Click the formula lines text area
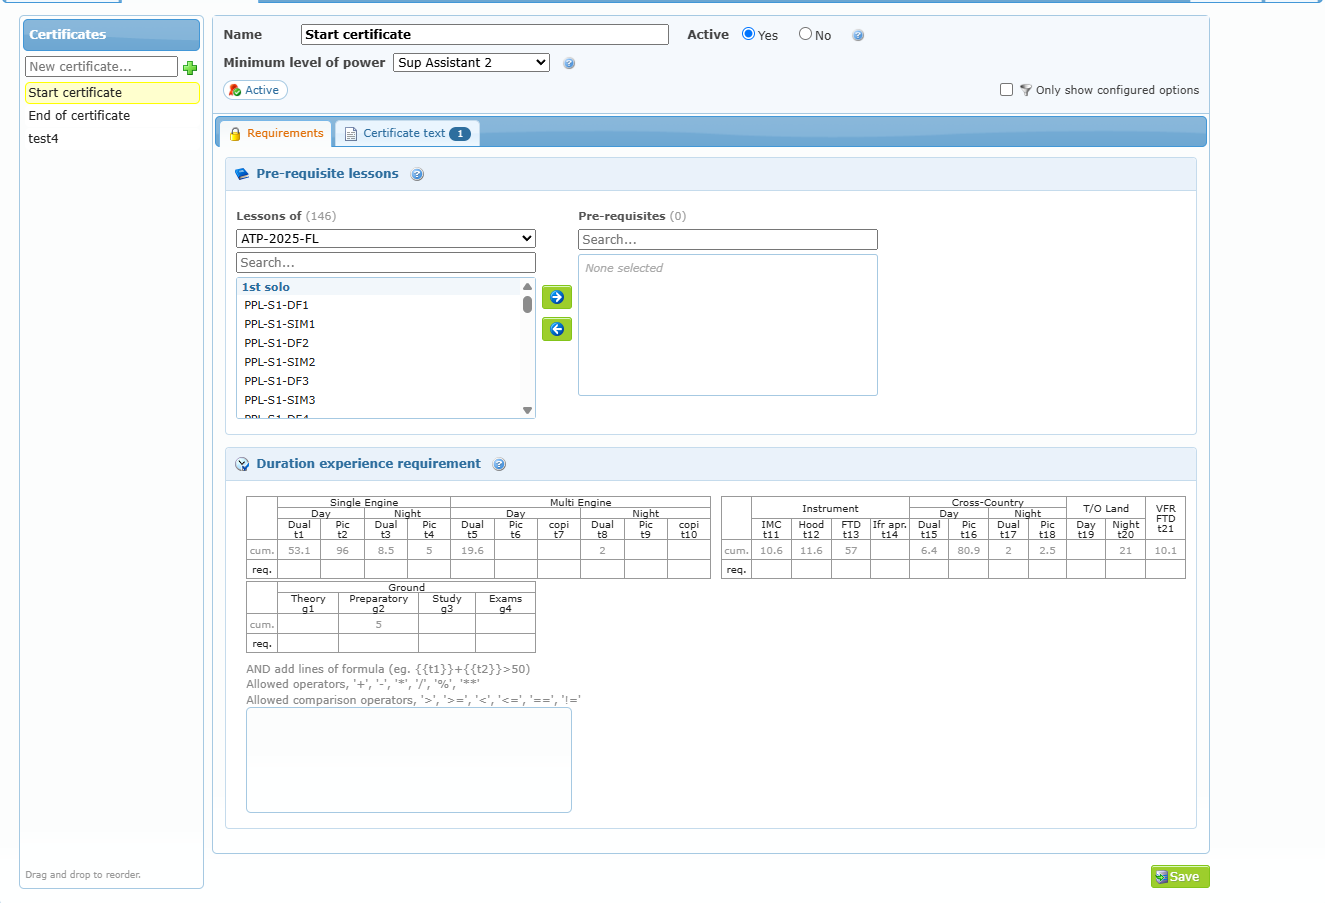 pos(409,760)
